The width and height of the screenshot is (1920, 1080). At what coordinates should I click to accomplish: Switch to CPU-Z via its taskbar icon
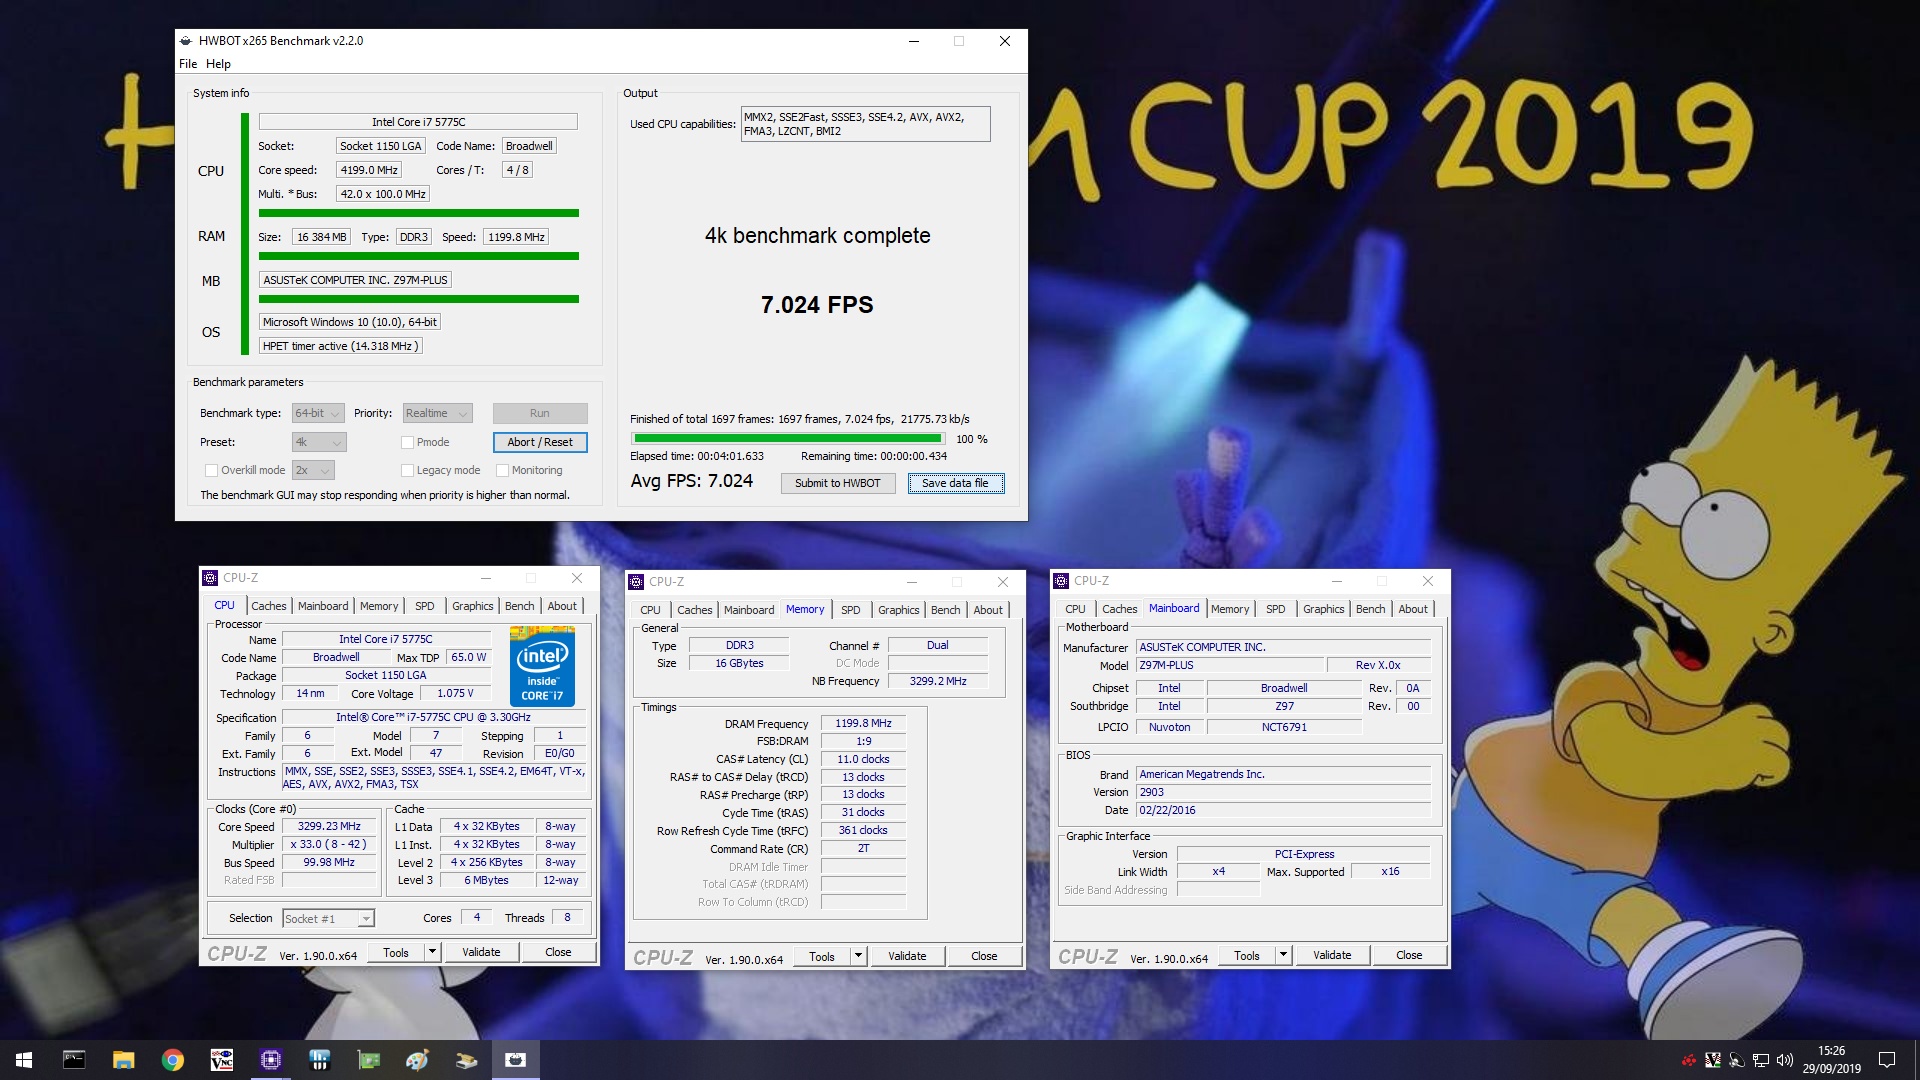click(x=270, y=1060)
